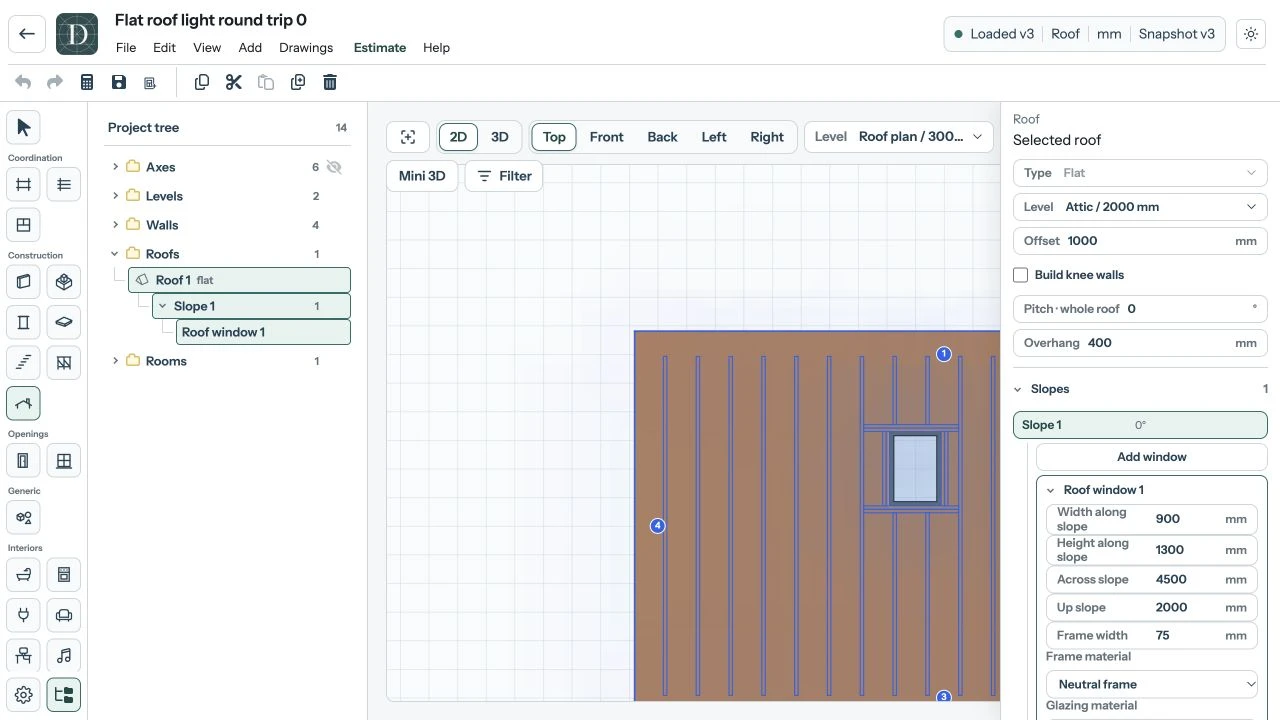Choose the bathtub interior tool
The height and width of the screenshot is (720, 1280).
click(23, 575)
